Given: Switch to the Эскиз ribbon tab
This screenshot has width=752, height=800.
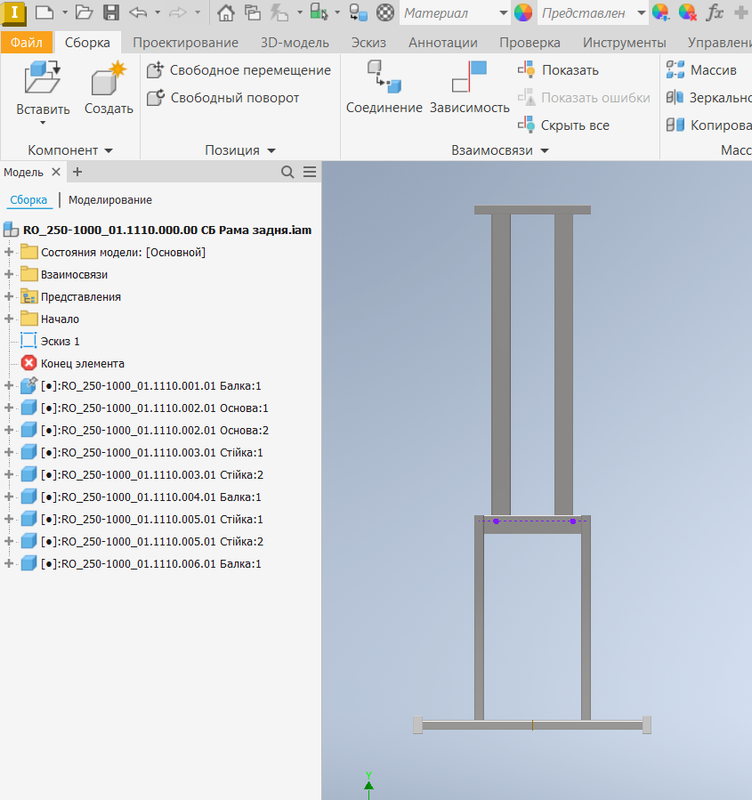Looking at the screenshot, I should tap(368, 42).
